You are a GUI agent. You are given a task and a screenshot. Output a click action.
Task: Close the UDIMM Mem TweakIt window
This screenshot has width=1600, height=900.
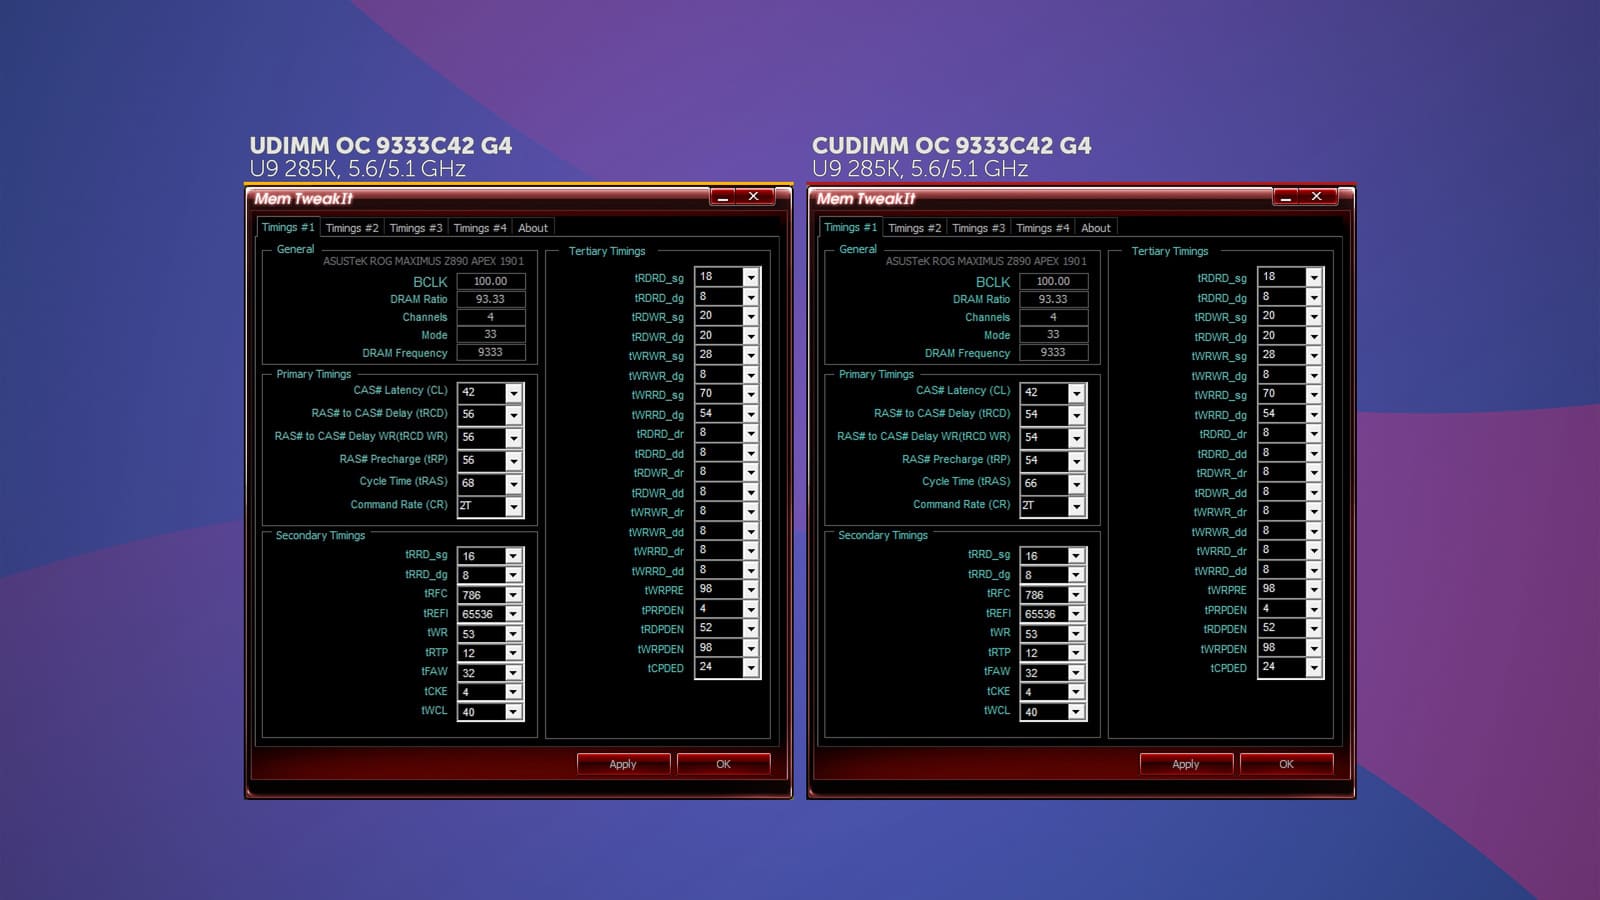pos(754,197)
